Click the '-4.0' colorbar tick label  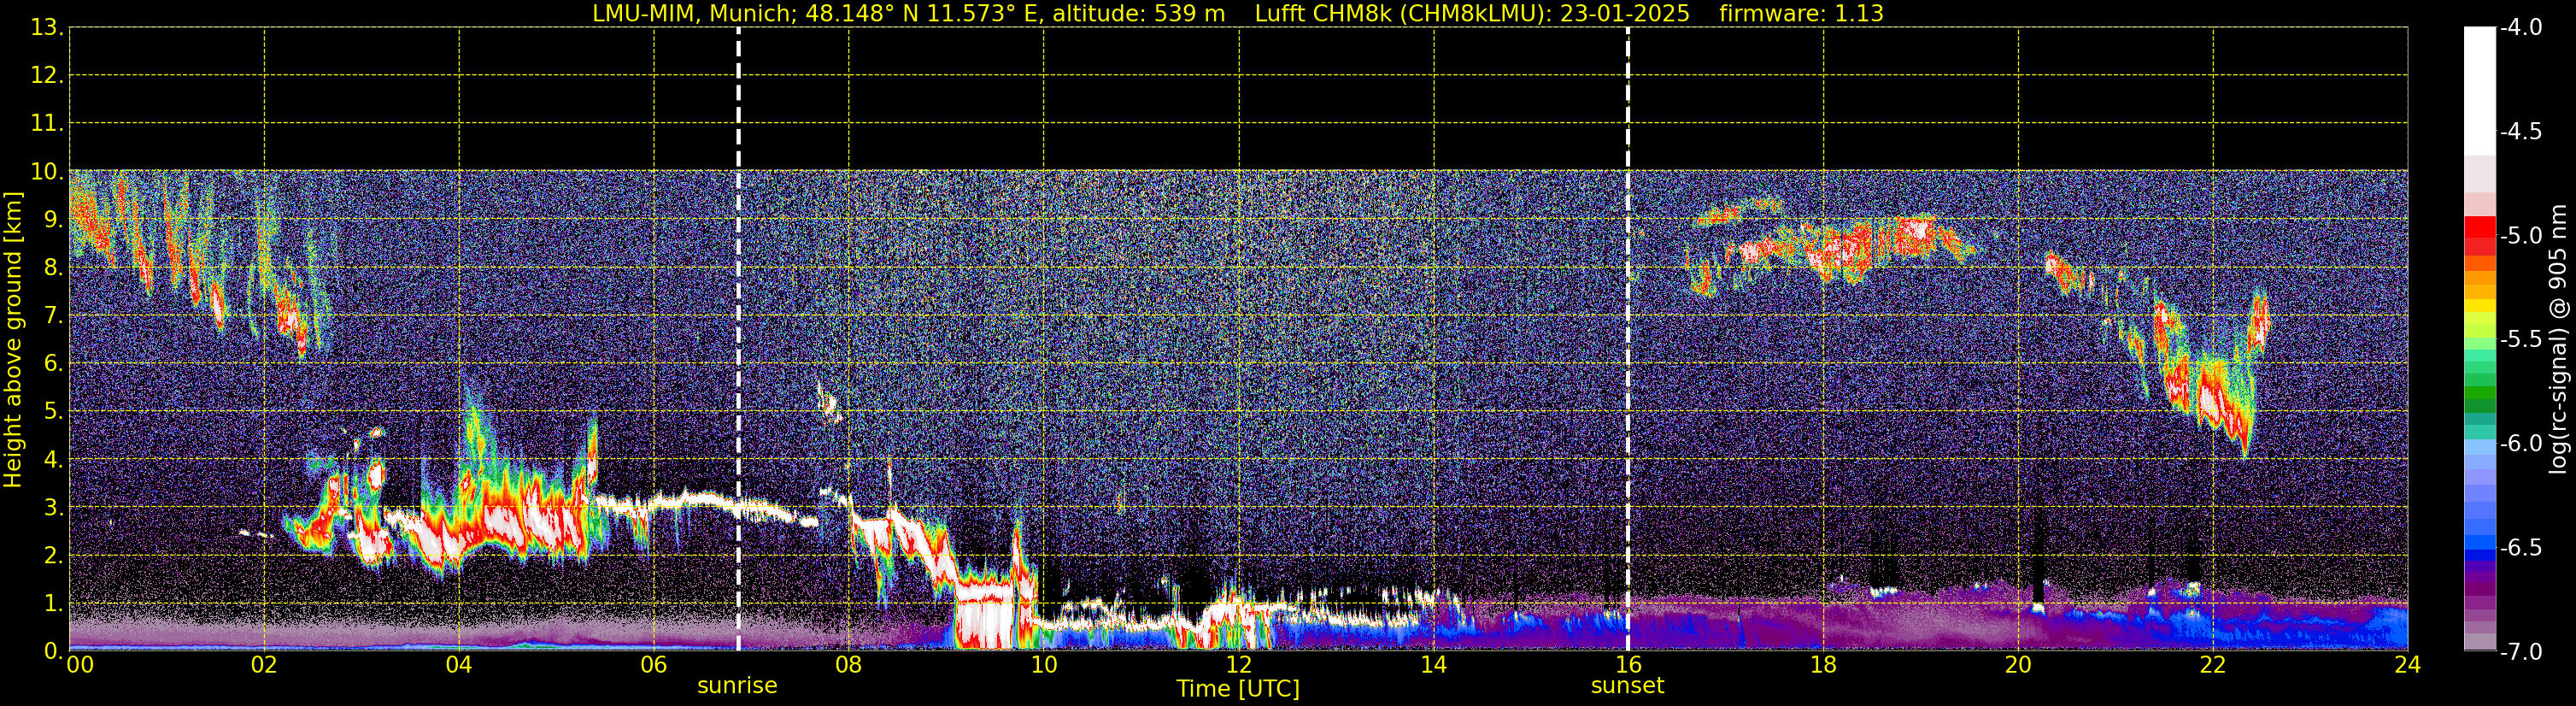[2520, 28]
